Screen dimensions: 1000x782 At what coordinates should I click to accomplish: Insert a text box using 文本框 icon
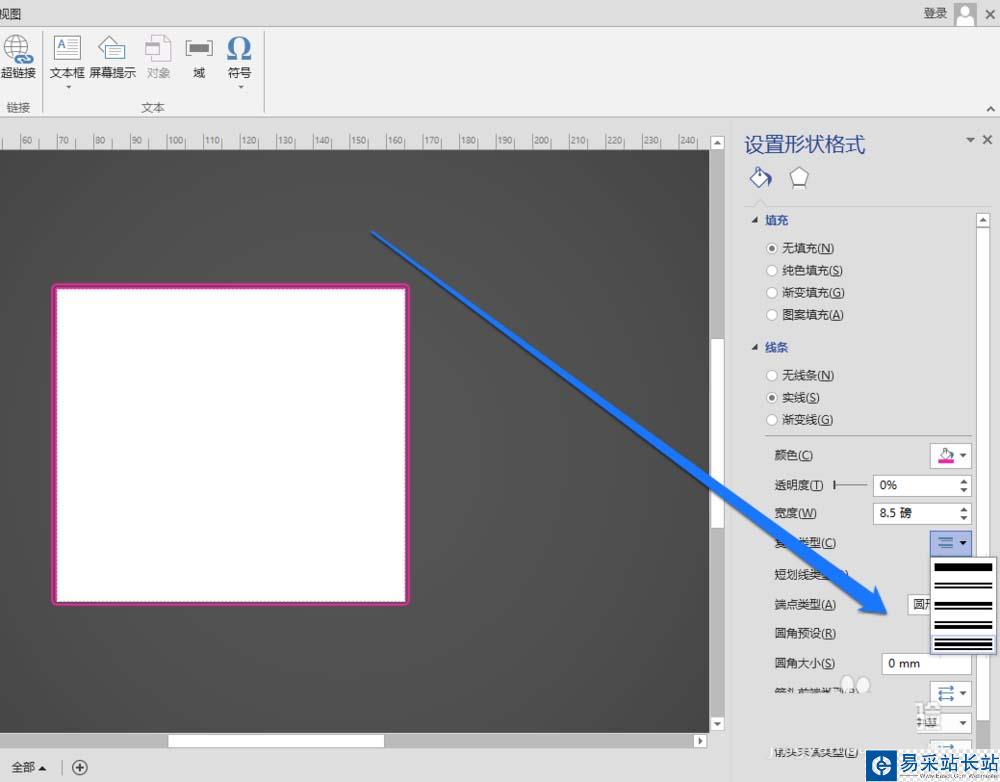pos(67,48)
